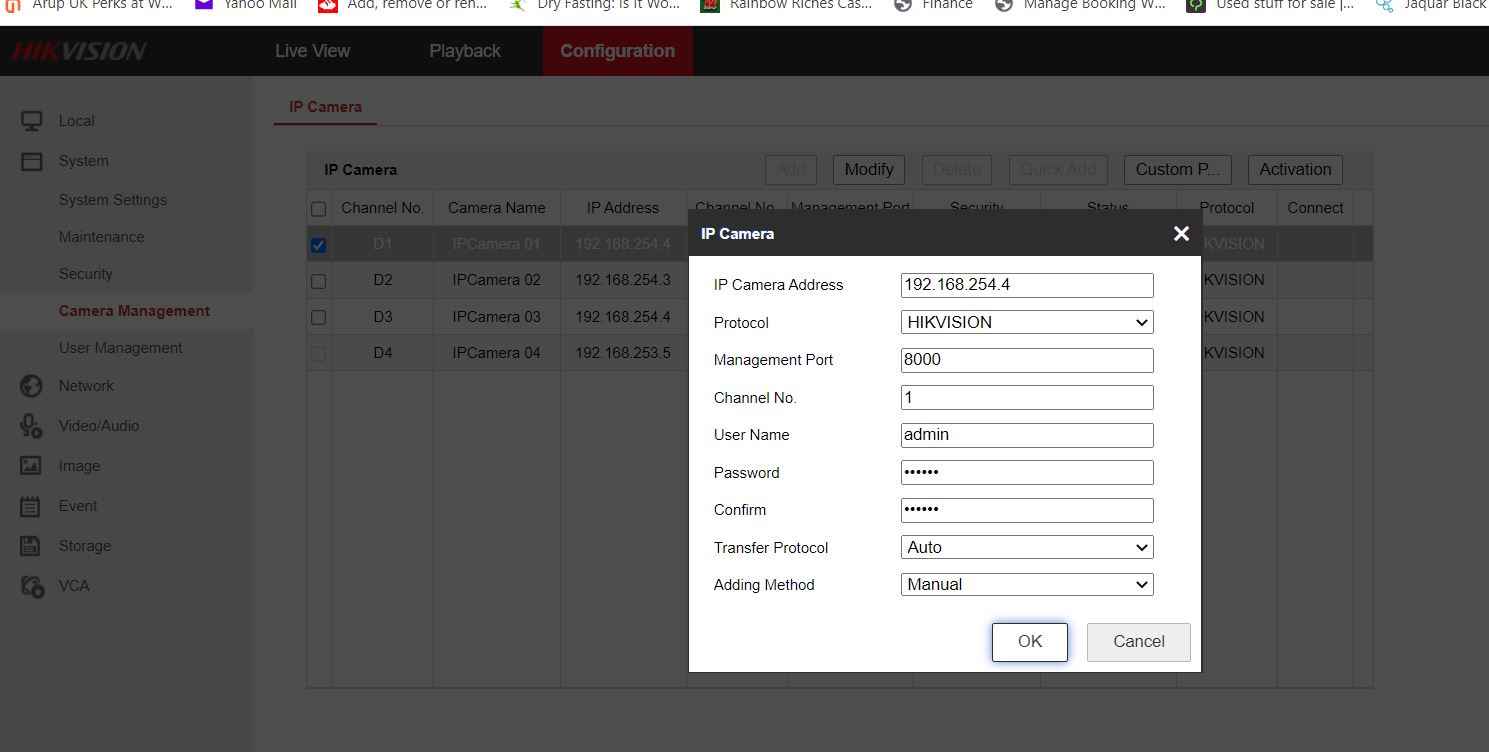1489x752 pixels.
Task: Click the Image picture icon in sidebar
Action: (32, 466)
